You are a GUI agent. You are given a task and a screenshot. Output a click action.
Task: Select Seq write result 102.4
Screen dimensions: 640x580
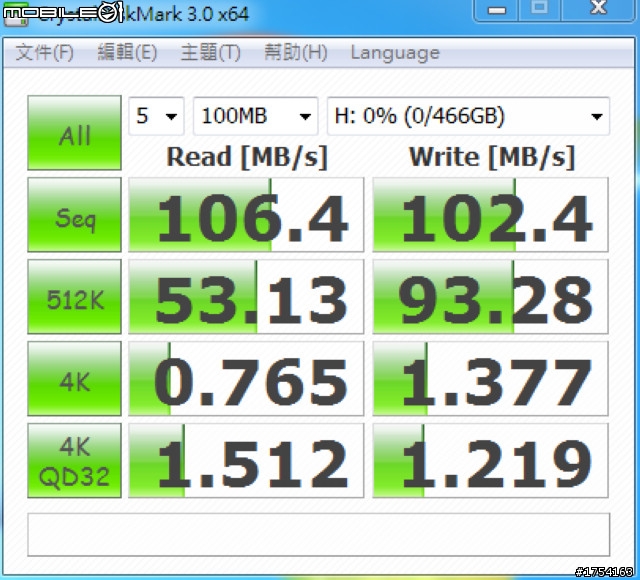tap(490, 215)
